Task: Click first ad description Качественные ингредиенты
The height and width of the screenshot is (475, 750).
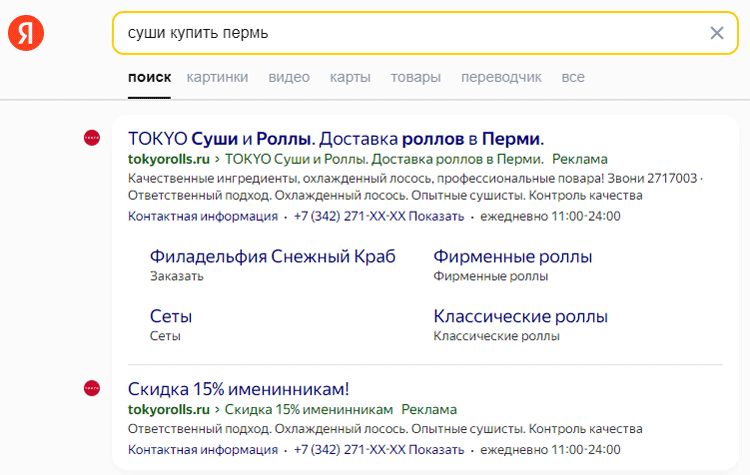Action: [415, 187]
